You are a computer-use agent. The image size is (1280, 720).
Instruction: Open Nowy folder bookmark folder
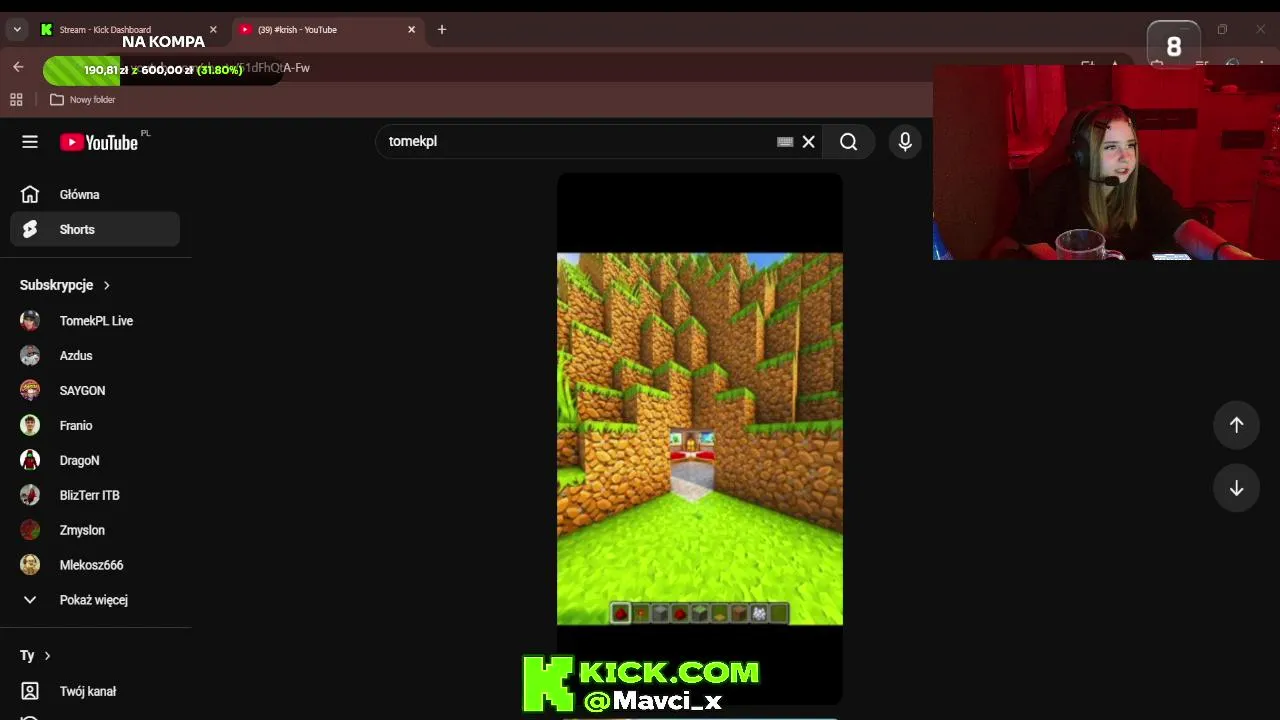[x=83, y=99]
